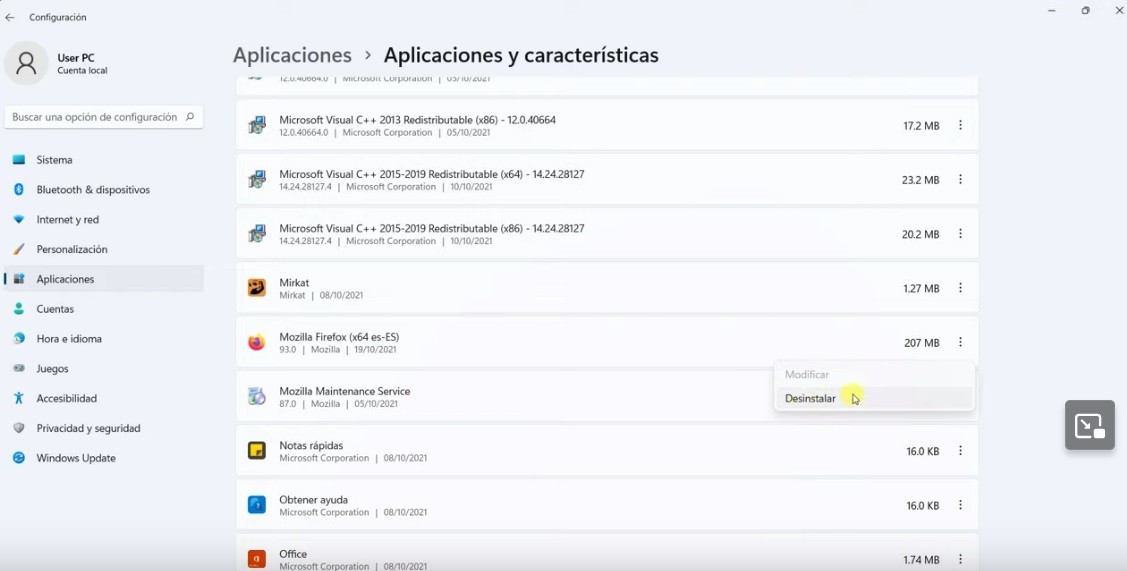Viewport: 1127px width, 571px height.
Task: Click the Juegos controller icon
Action: point(19,368)
